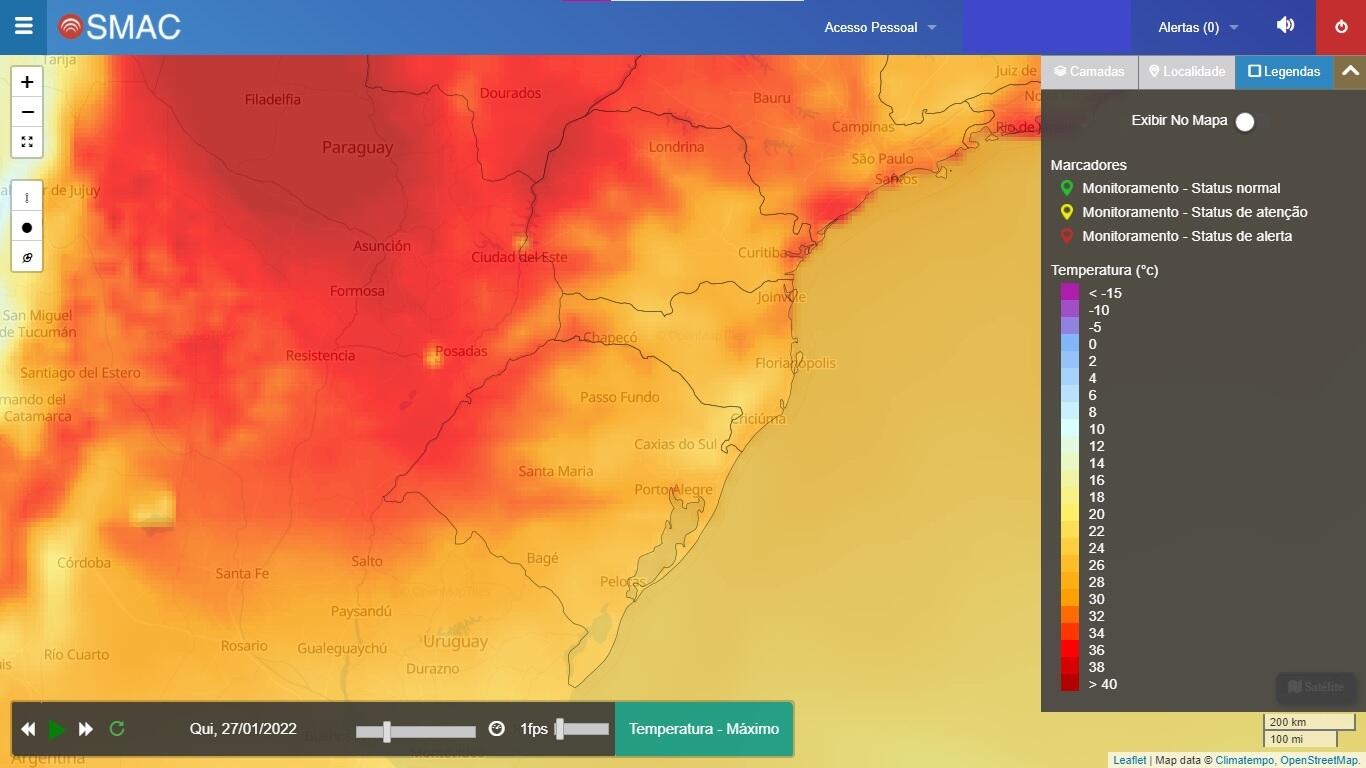Click Ciudad del Este on the map

(519, 257)
